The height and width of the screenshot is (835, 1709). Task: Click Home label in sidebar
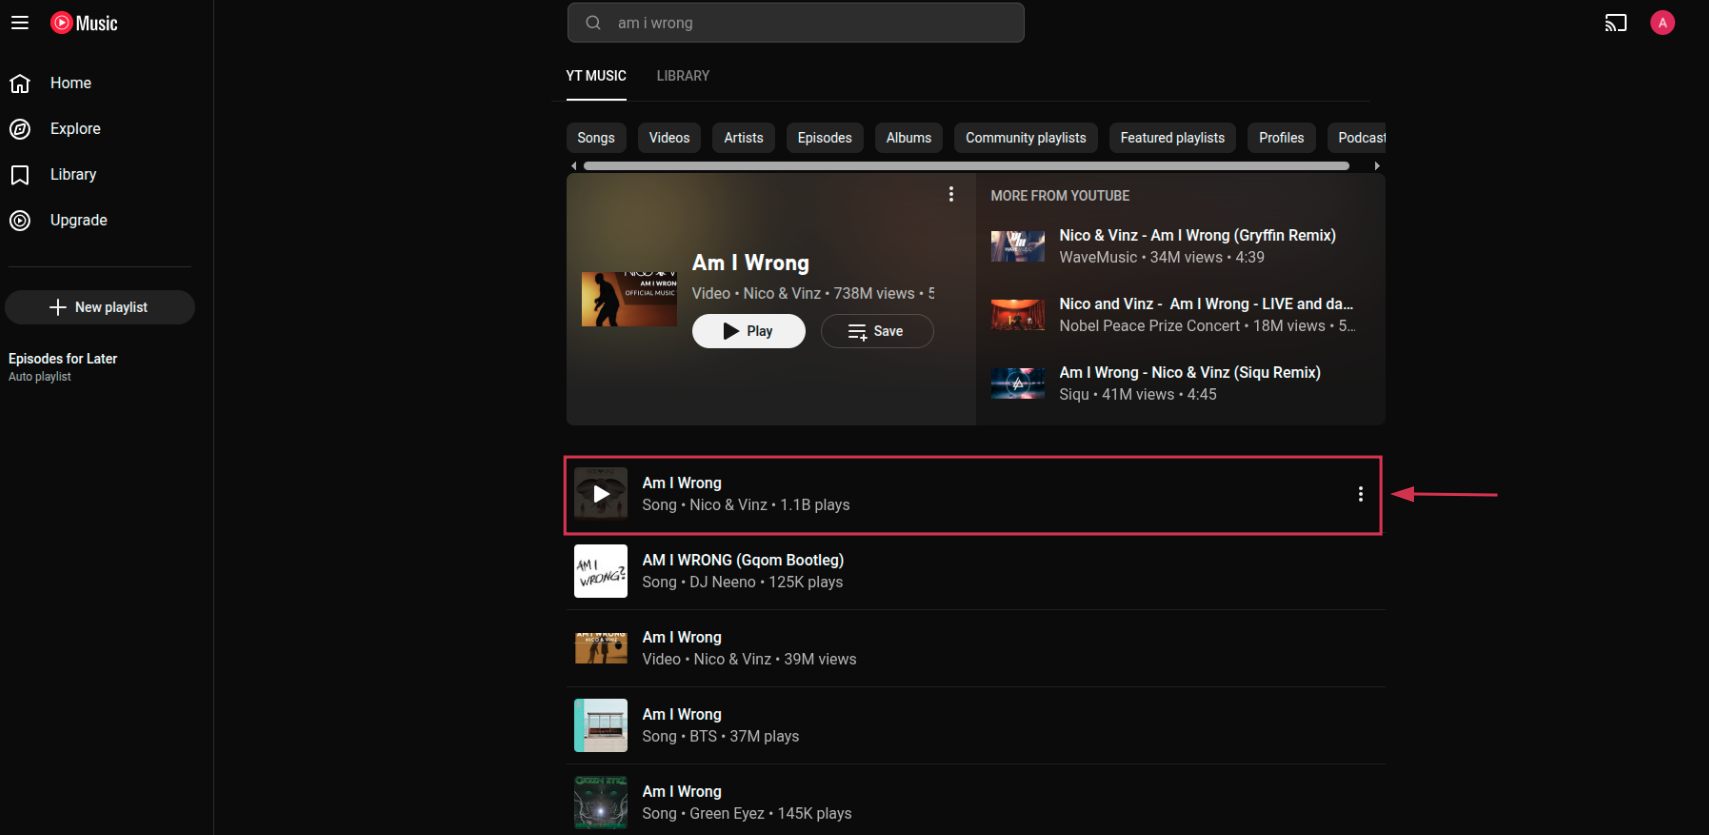[71, 83]
